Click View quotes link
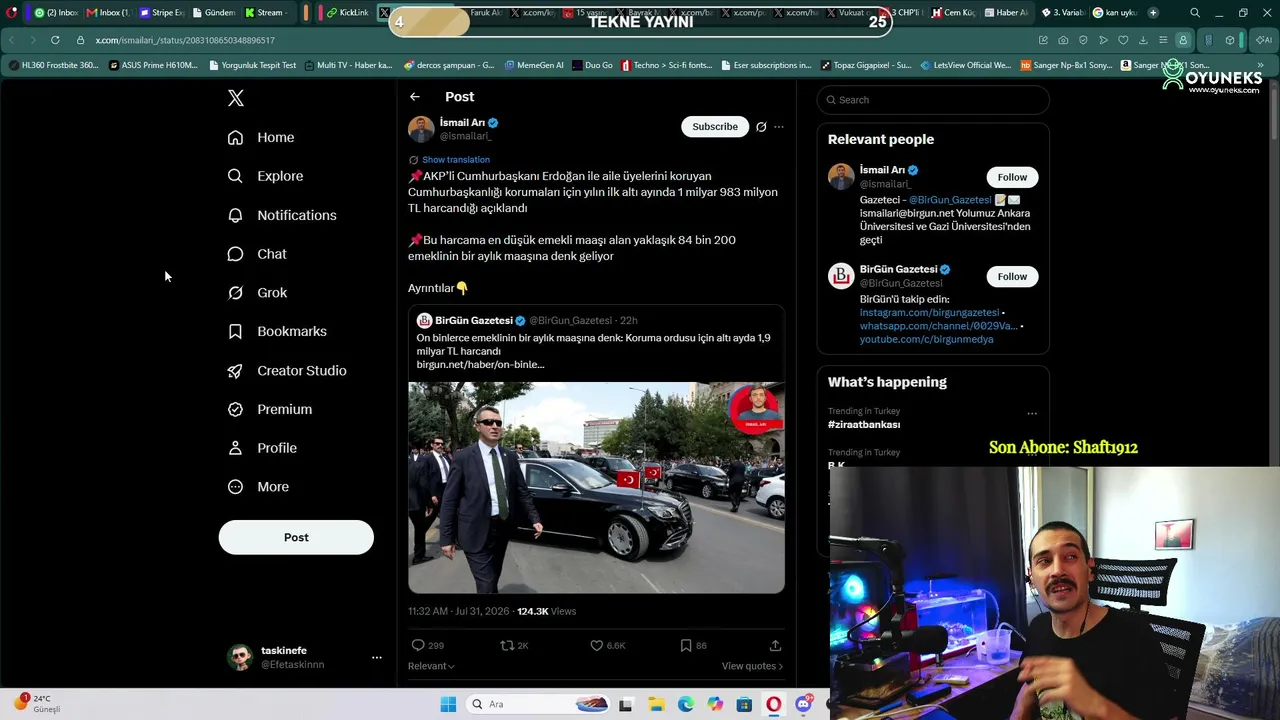The width and height of the screenshot is (1280, 720). click(x=752, y=666)
